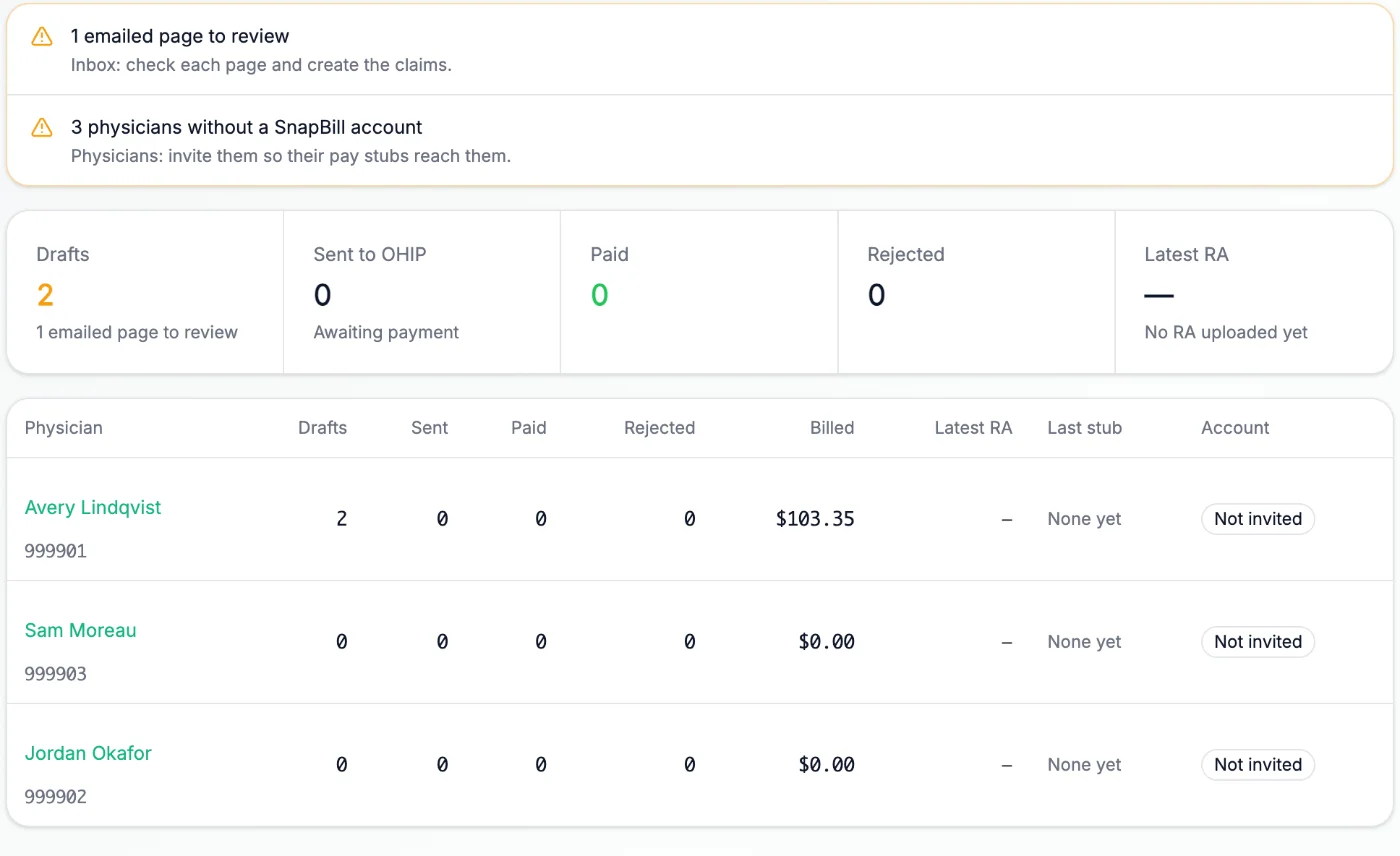Select the Rejected summary card
Image resolution: width=1400 pixels, height=856 pixels.
976,292
